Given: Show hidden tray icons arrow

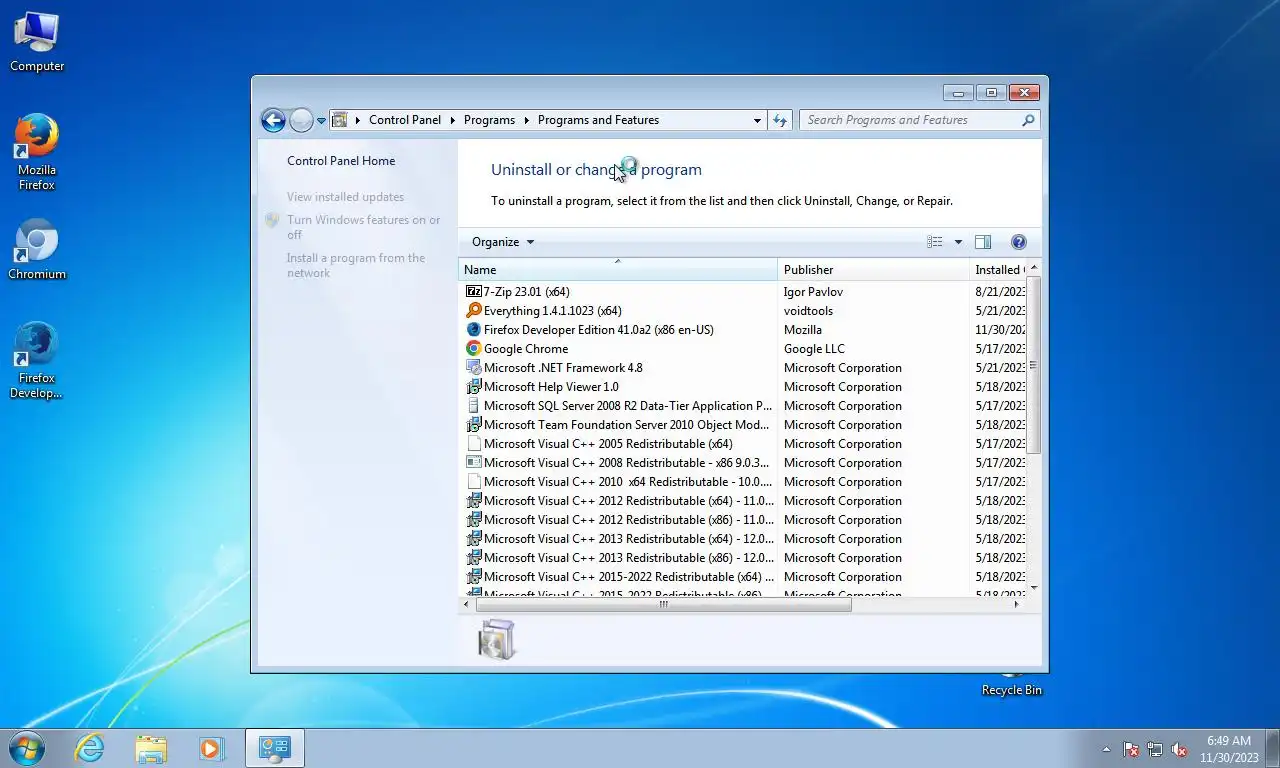Looking at the screenshot, I should (x=1106, y=749).
